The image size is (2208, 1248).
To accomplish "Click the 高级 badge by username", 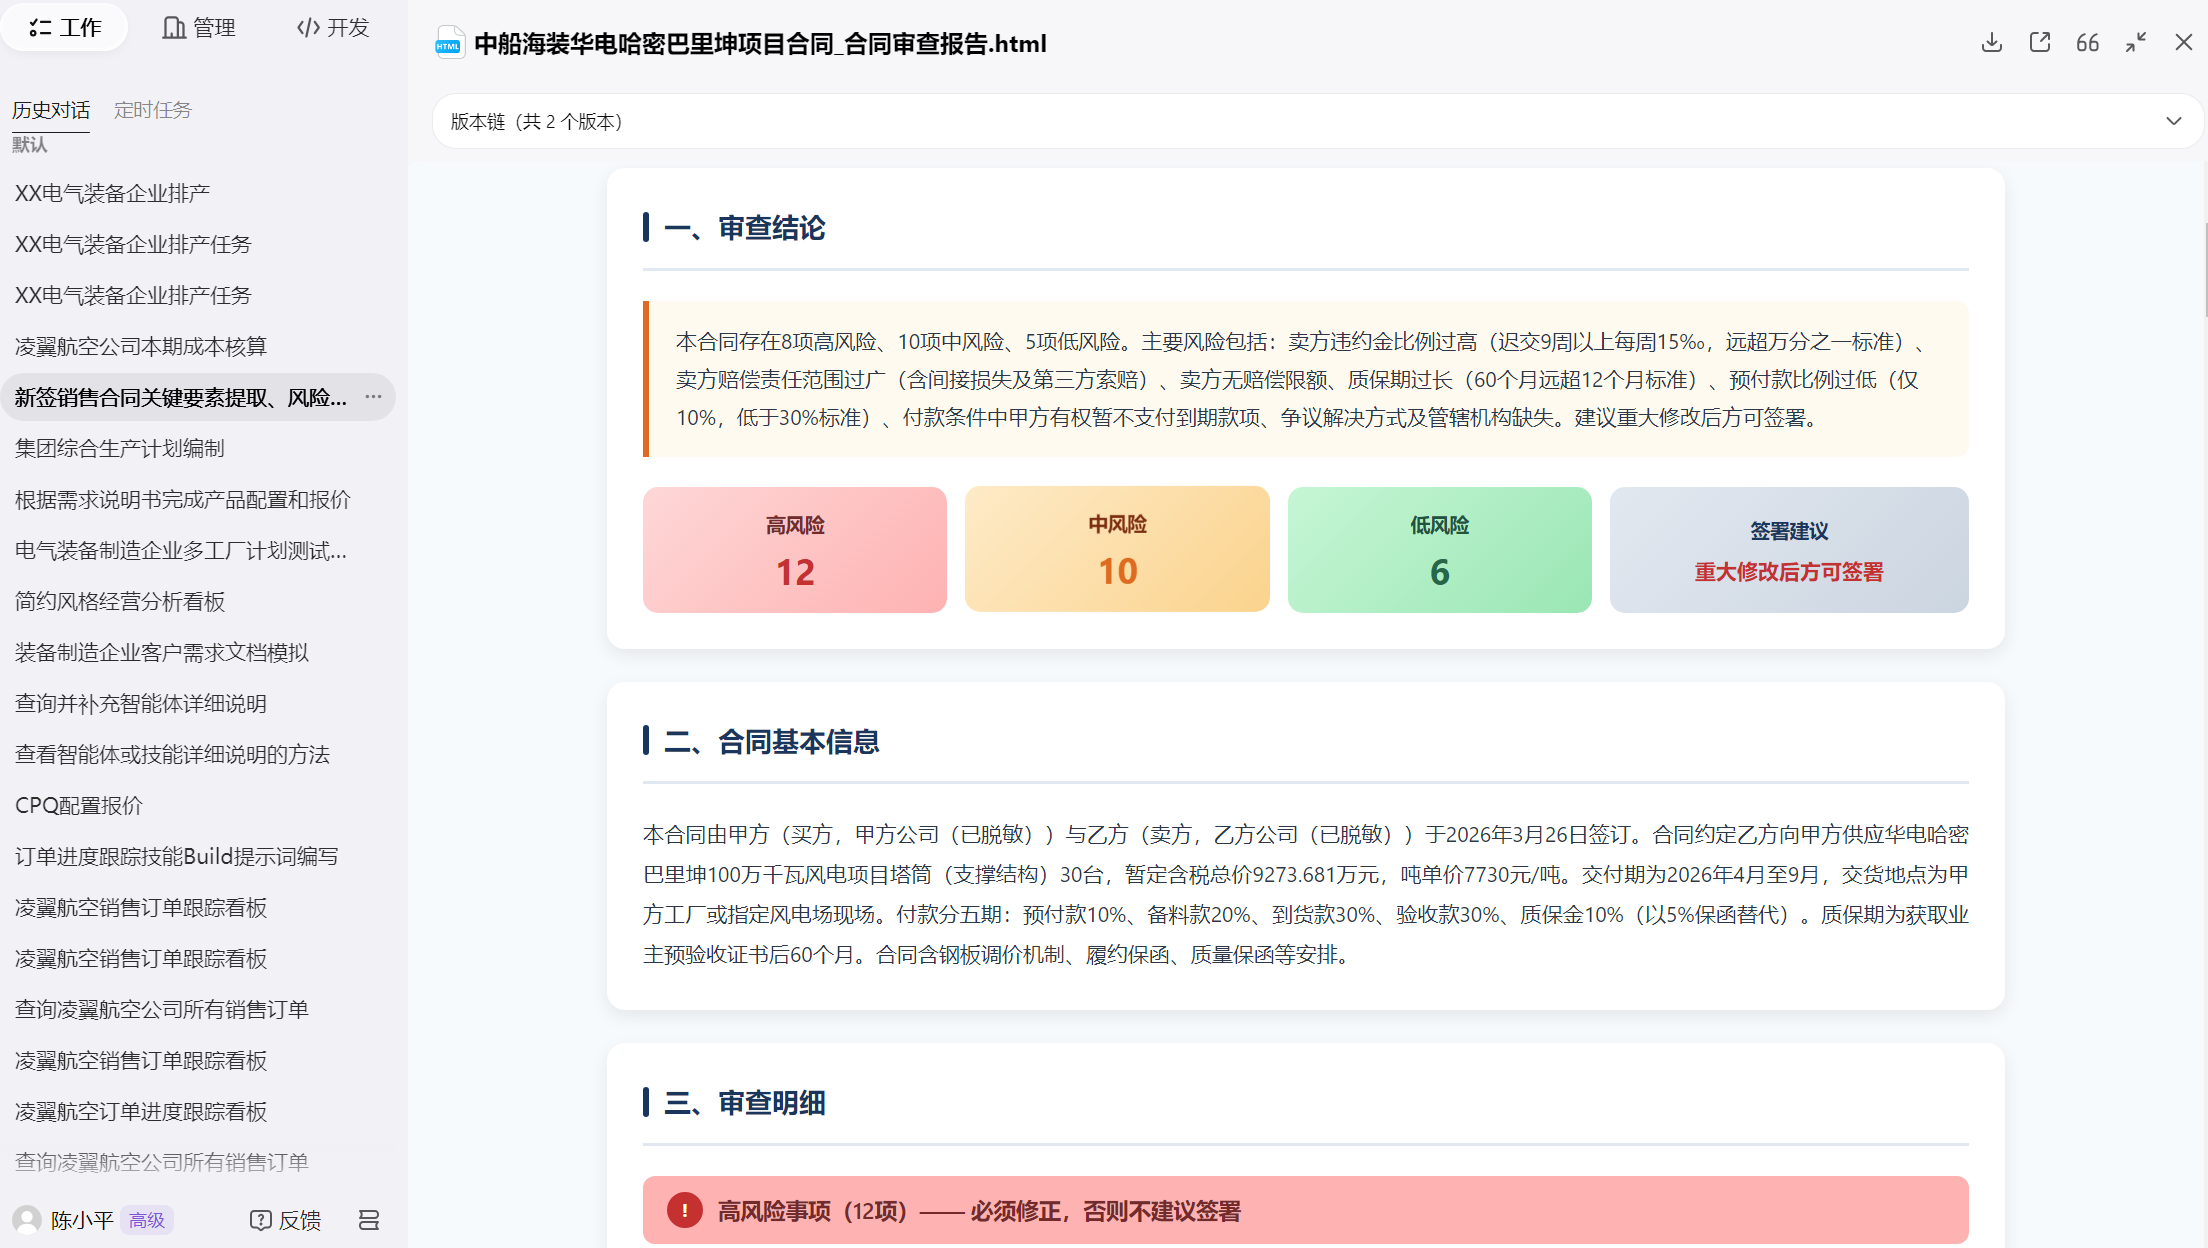I will pos(147,1220).
